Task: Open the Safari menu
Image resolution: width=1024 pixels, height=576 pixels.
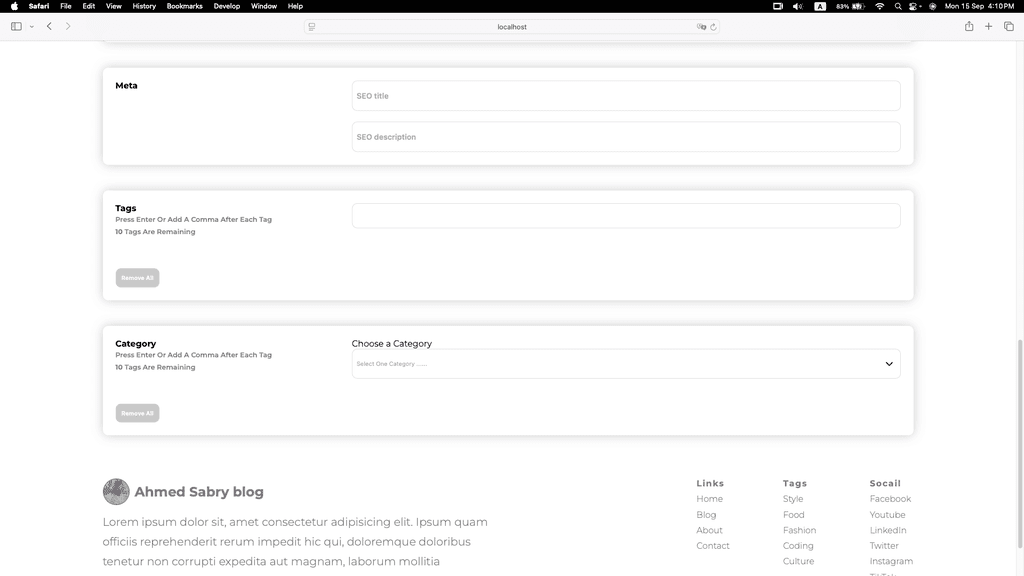Action: pyautogui.click(x=39, y=6)
